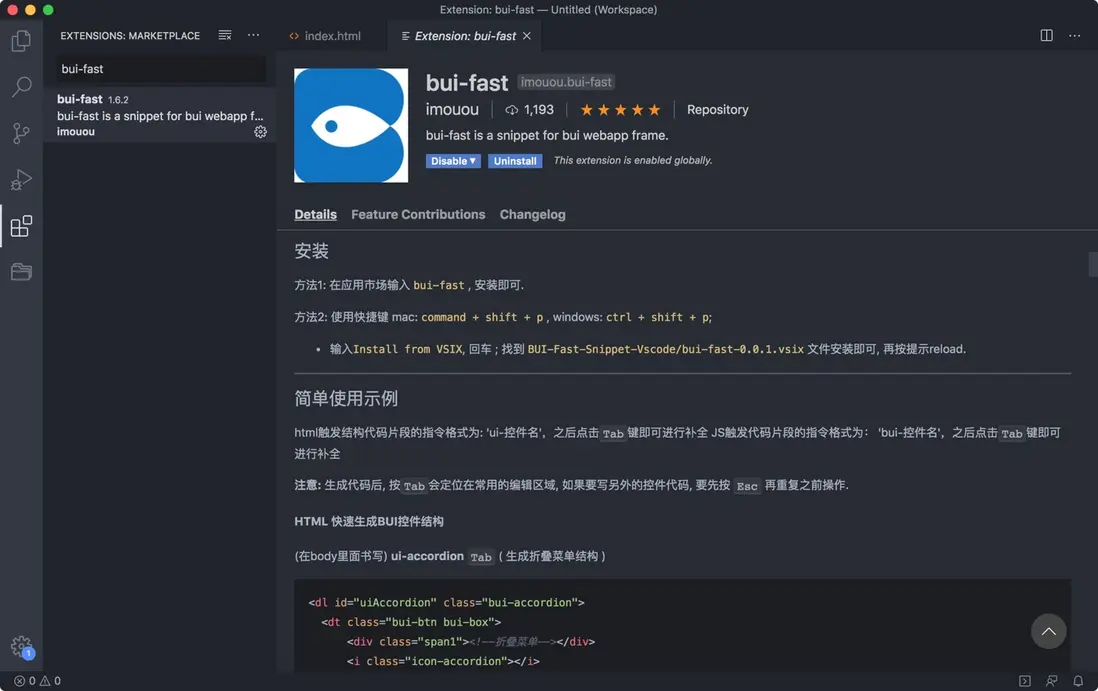This screenshot has width=1098, height=691.
Task: Open terminal icon in status bar
Action: click(x=1024, y=680)
